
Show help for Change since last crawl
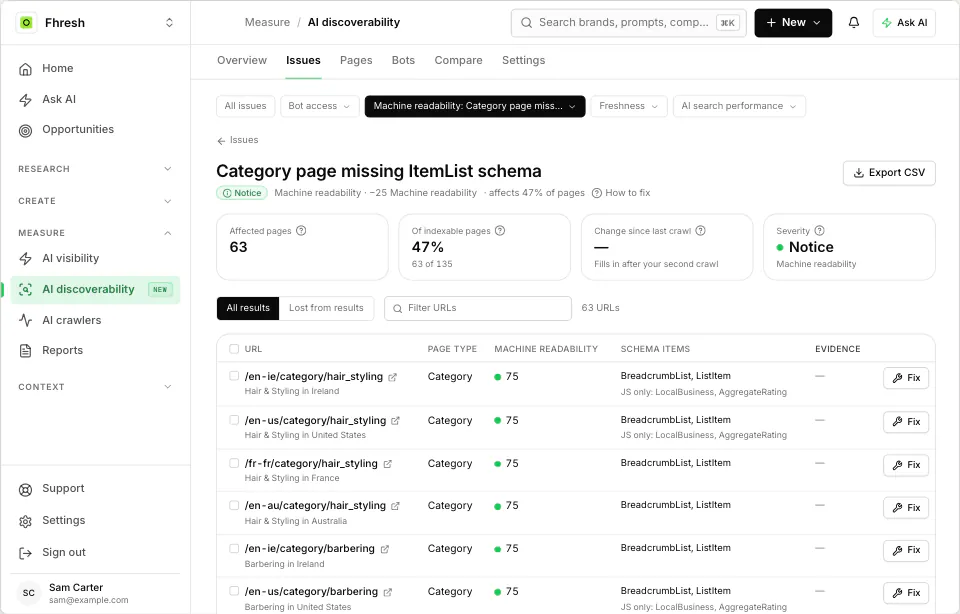tap(700, 231)
